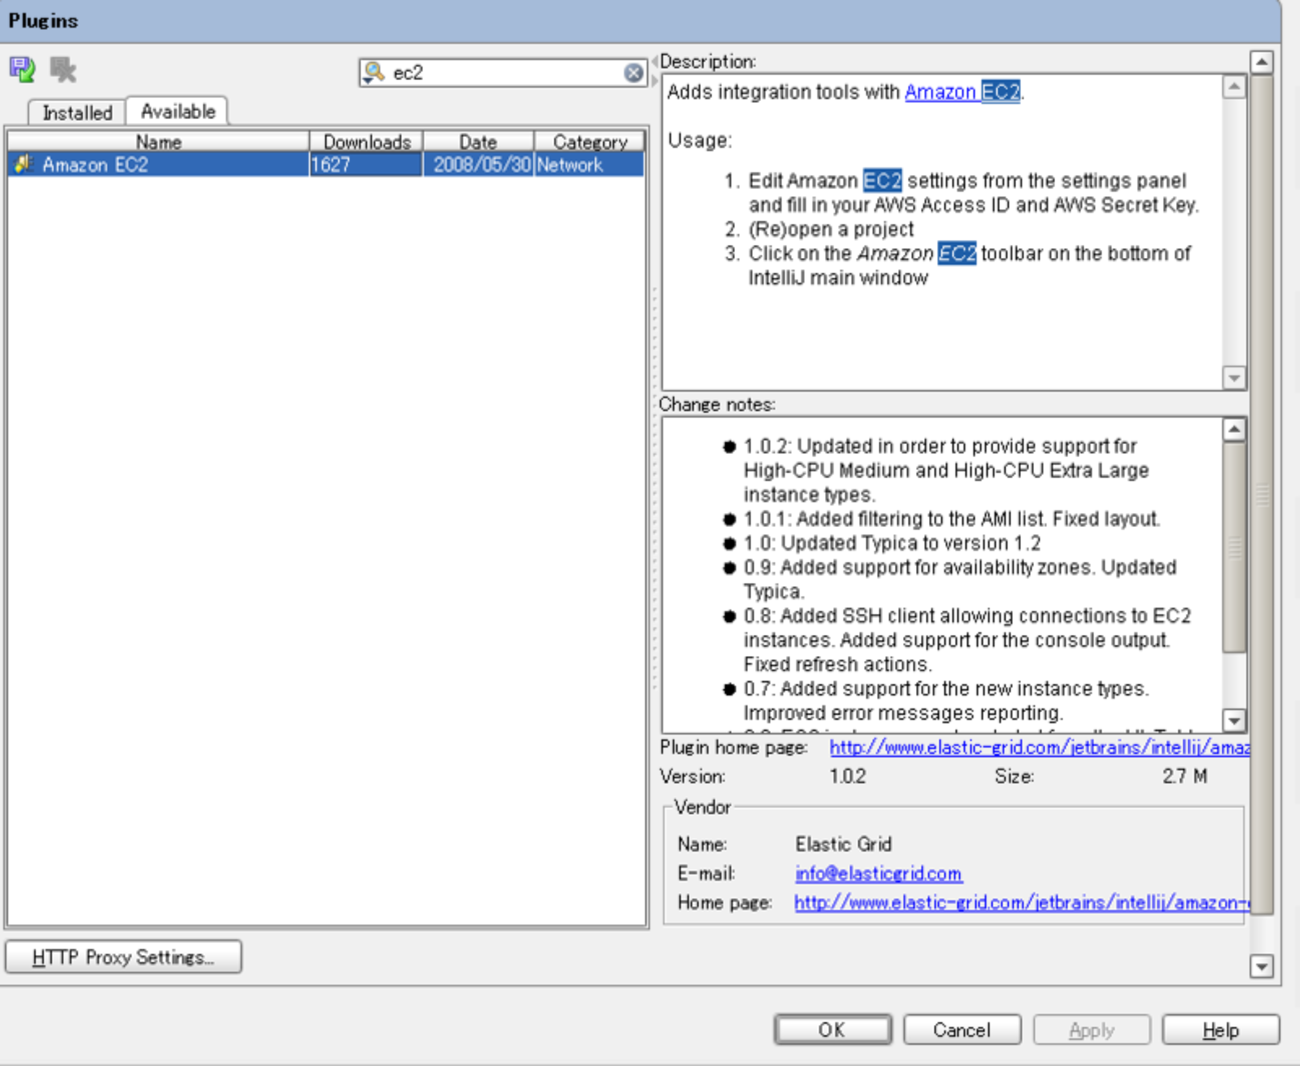The image size is (1300, 1066).
Task: Click the change note 1.0: Updated Typica
Action: coord(892,543)
